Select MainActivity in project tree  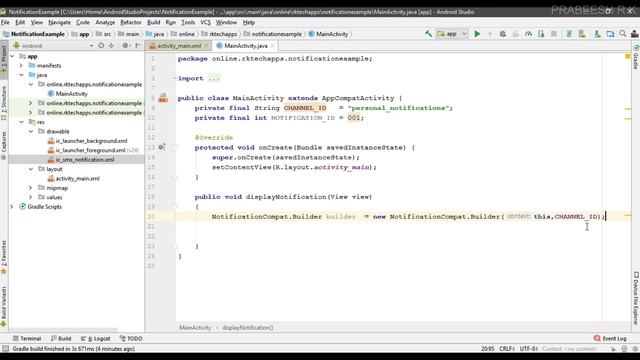pos(68,94)
